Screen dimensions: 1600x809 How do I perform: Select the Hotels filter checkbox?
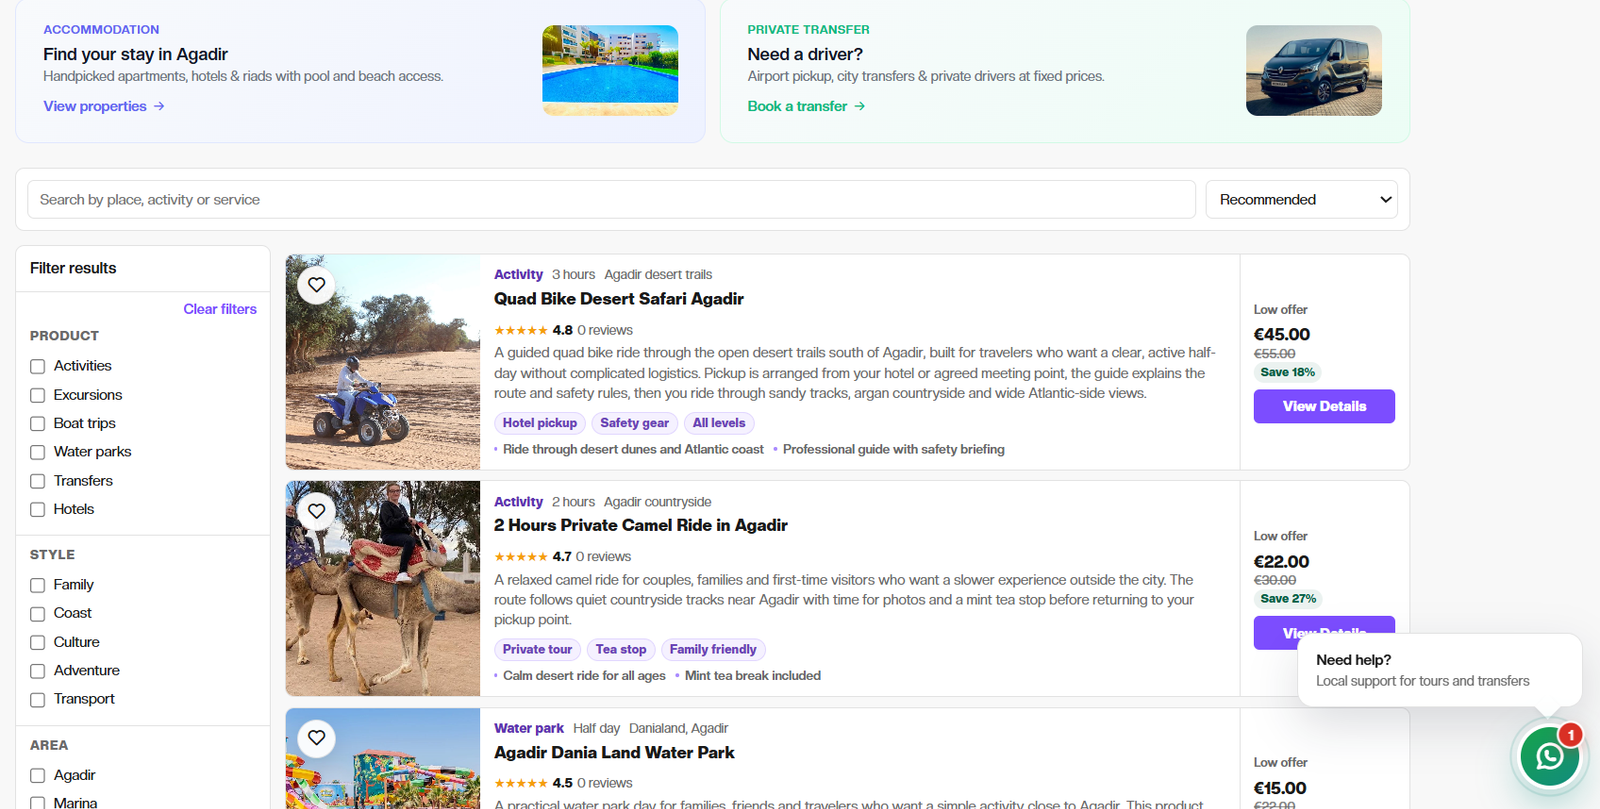click(38, 509)
